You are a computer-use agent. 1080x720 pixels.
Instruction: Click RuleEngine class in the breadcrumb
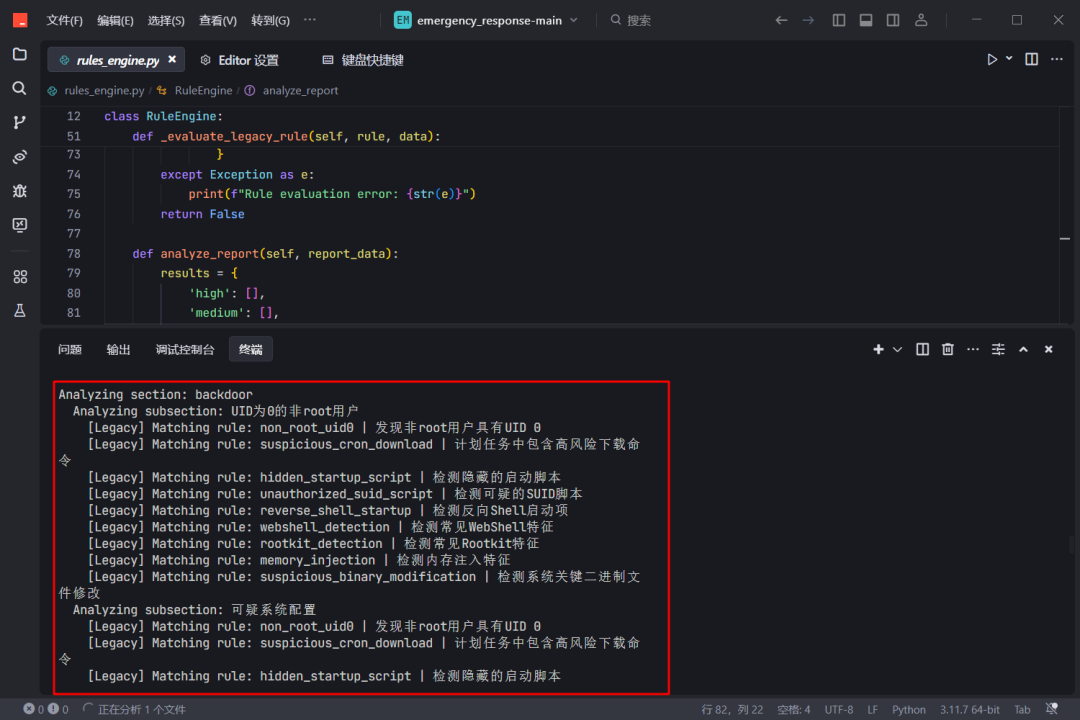[203, 90]
